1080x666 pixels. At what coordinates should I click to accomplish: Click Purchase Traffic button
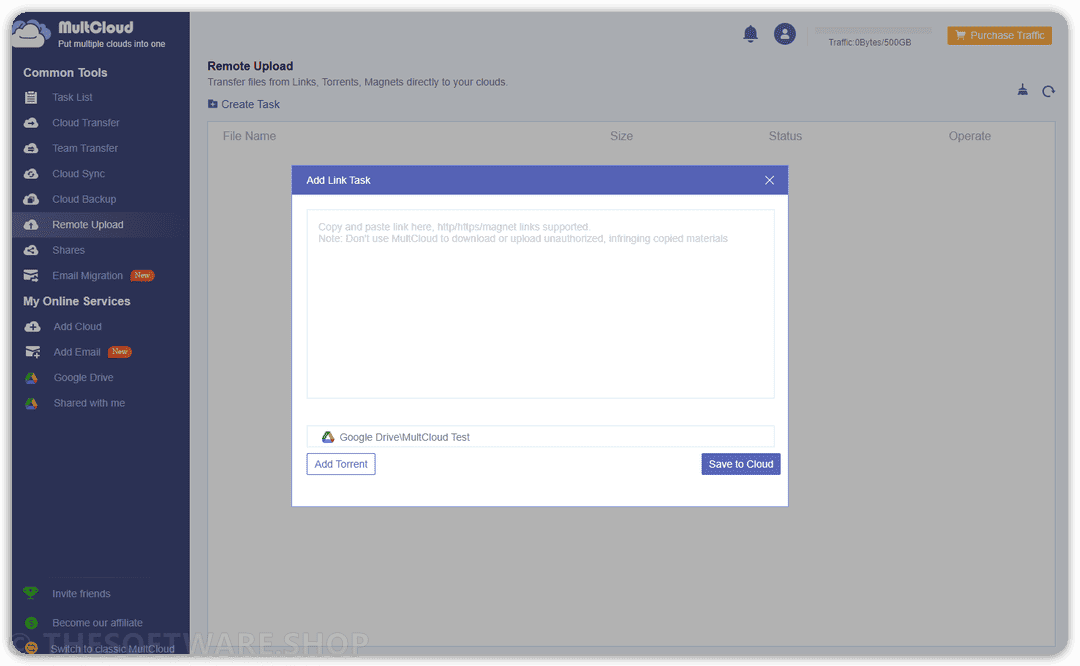(x=999, y=35)
